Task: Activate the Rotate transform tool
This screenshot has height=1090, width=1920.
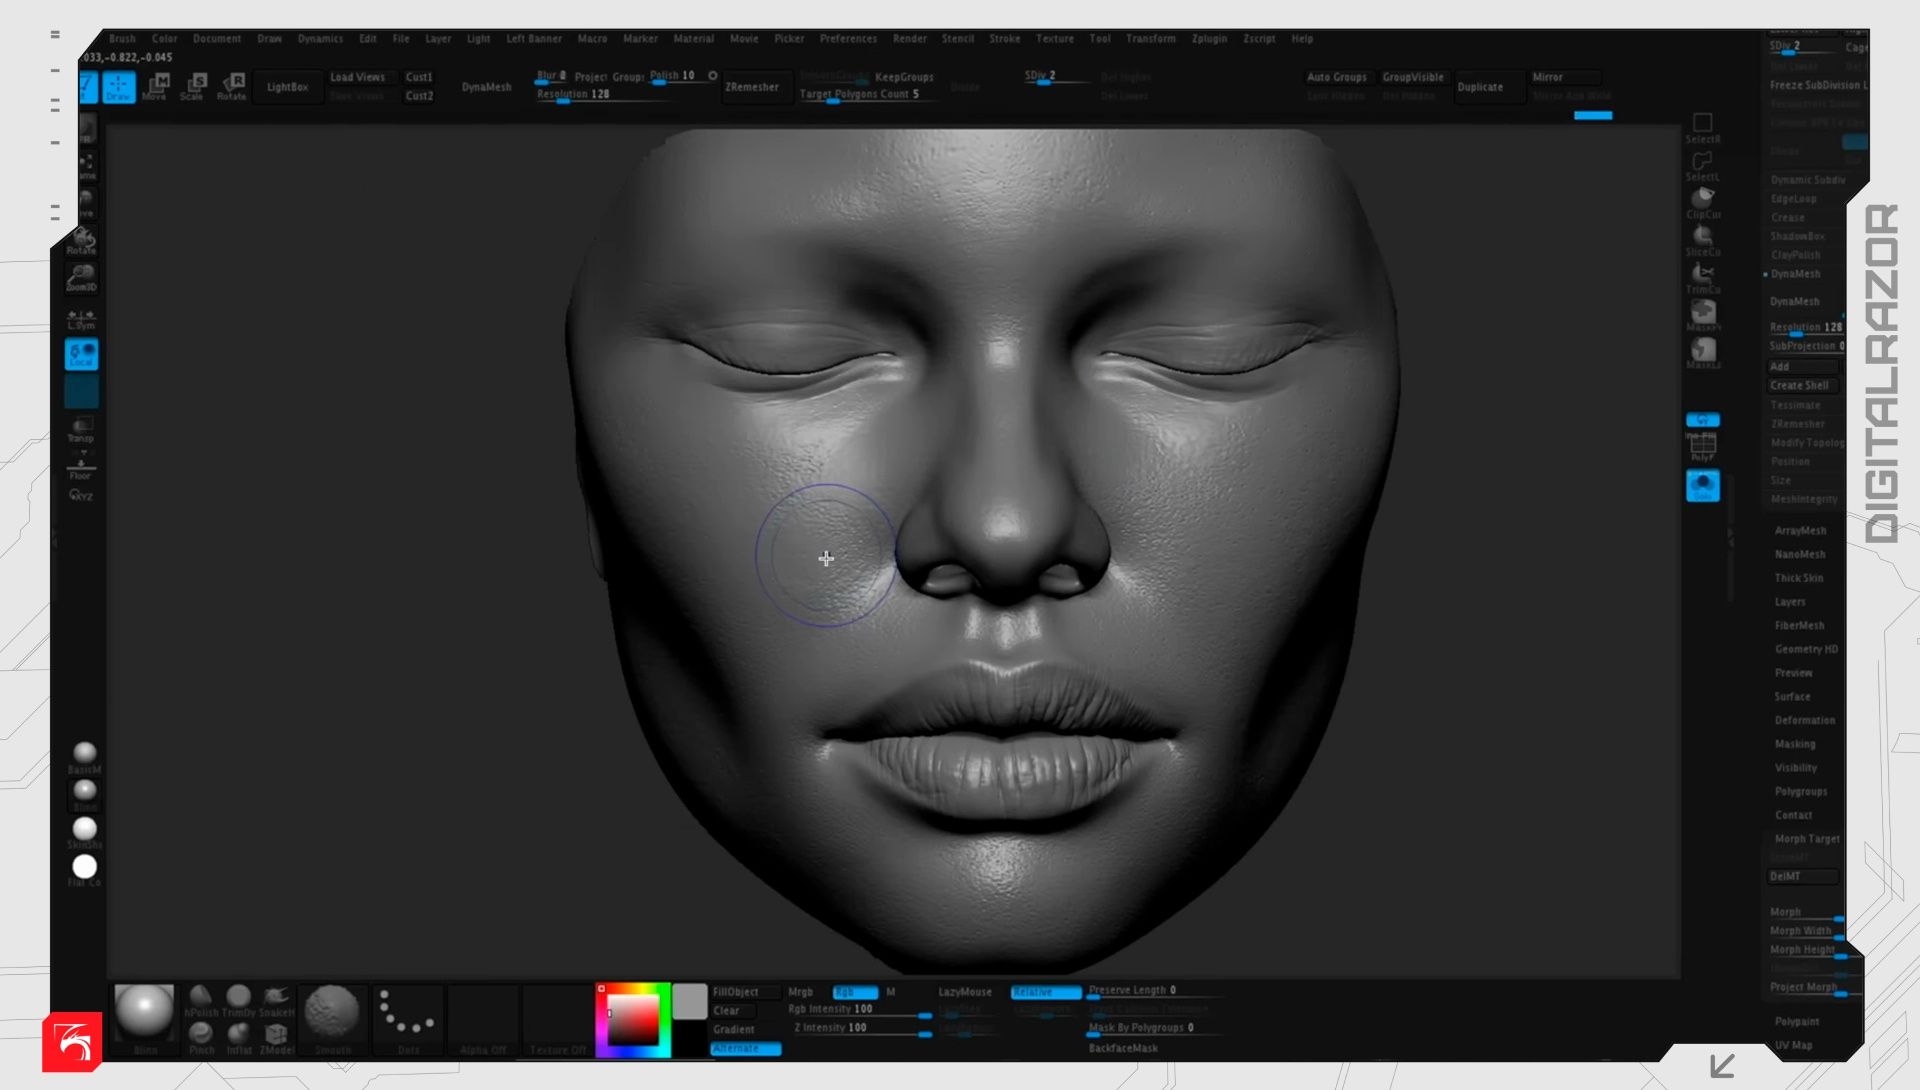Action: (232, 86)
